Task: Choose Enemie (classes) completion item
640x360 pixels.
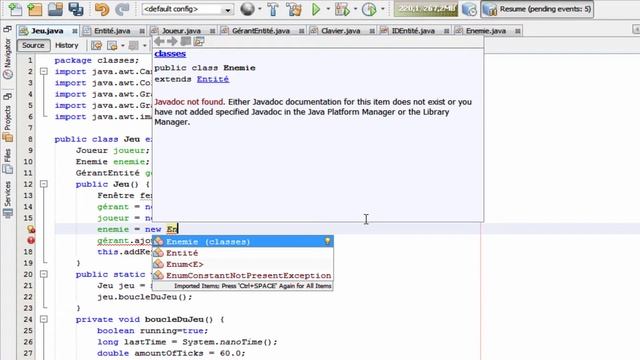Action: point(243,242)
